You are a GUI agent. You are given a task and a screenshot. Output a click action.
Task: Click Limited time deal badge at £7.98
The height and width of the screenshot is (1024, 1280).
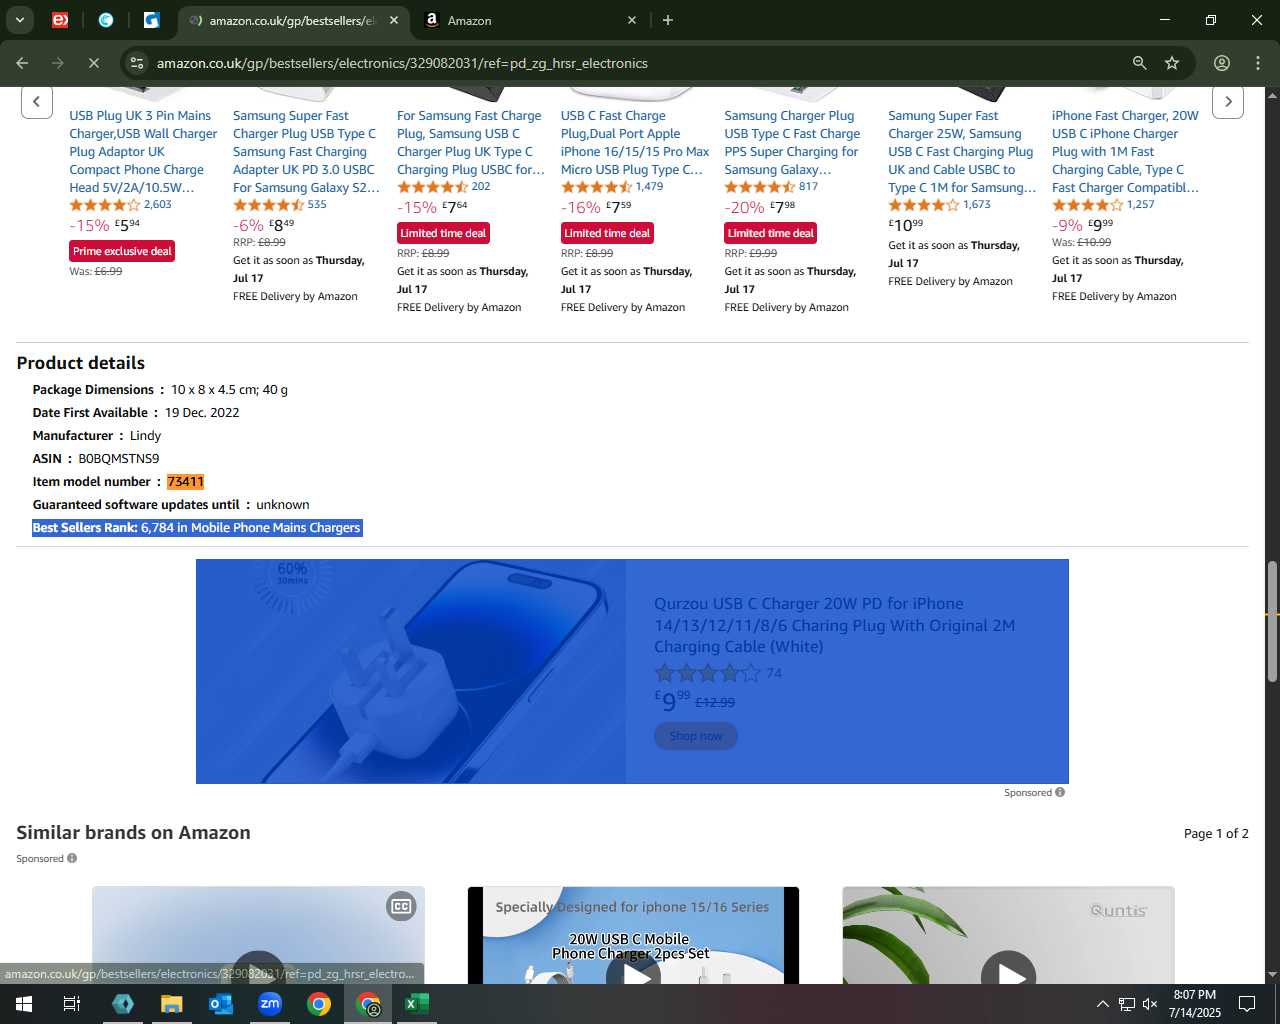tap(771, 233)
